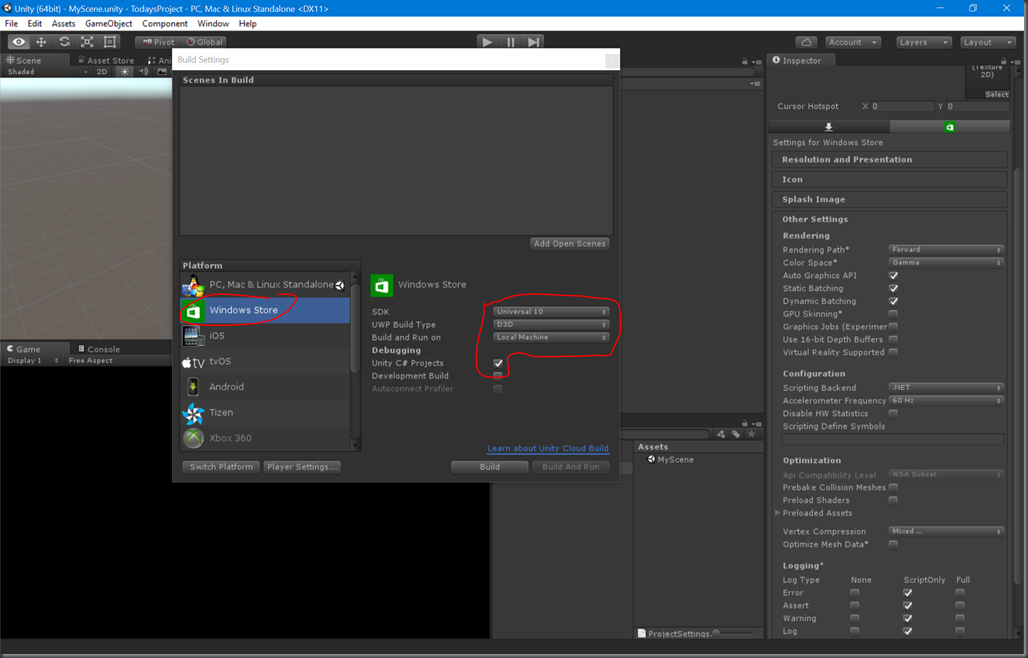This screenshot has width=1028, height=658.
Task: Toggle Global handle rotation mode
Action: click(x=204, y=42)
